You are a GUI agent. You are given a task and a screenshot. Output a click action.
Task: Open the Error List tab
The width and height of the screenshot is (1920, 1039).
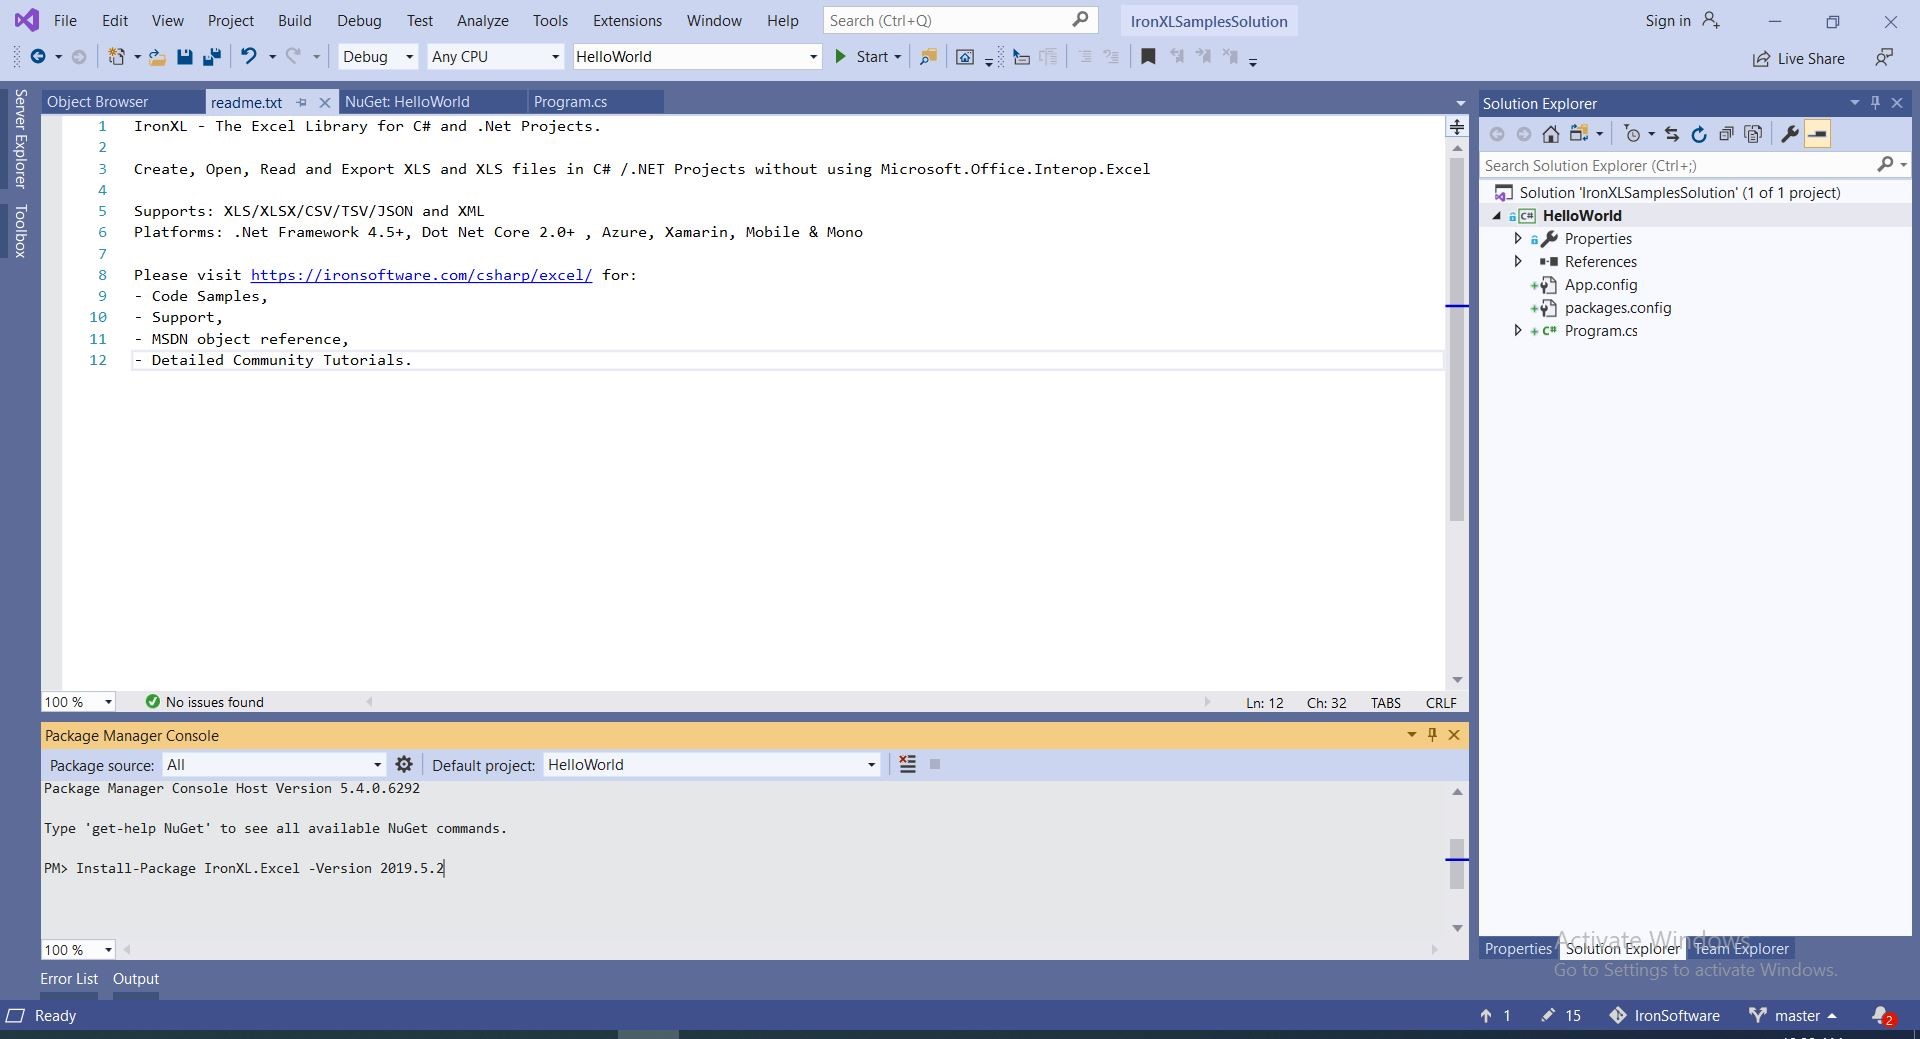pos(69,979)
